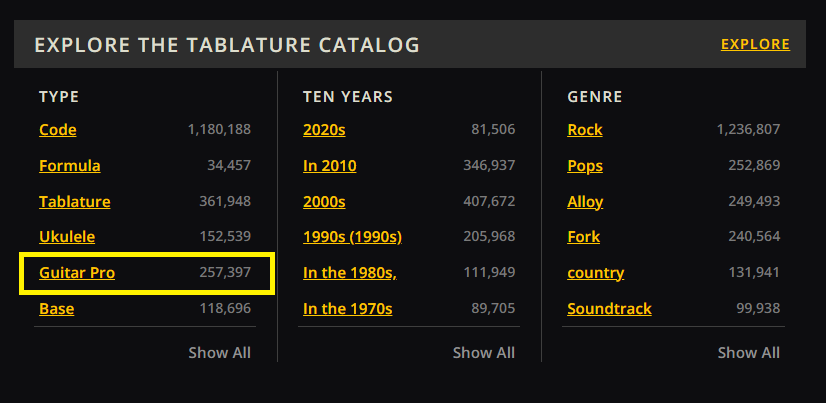Open the EXPLORE link in header
Screen dimensions: 826x403
[x=755, y=44]
